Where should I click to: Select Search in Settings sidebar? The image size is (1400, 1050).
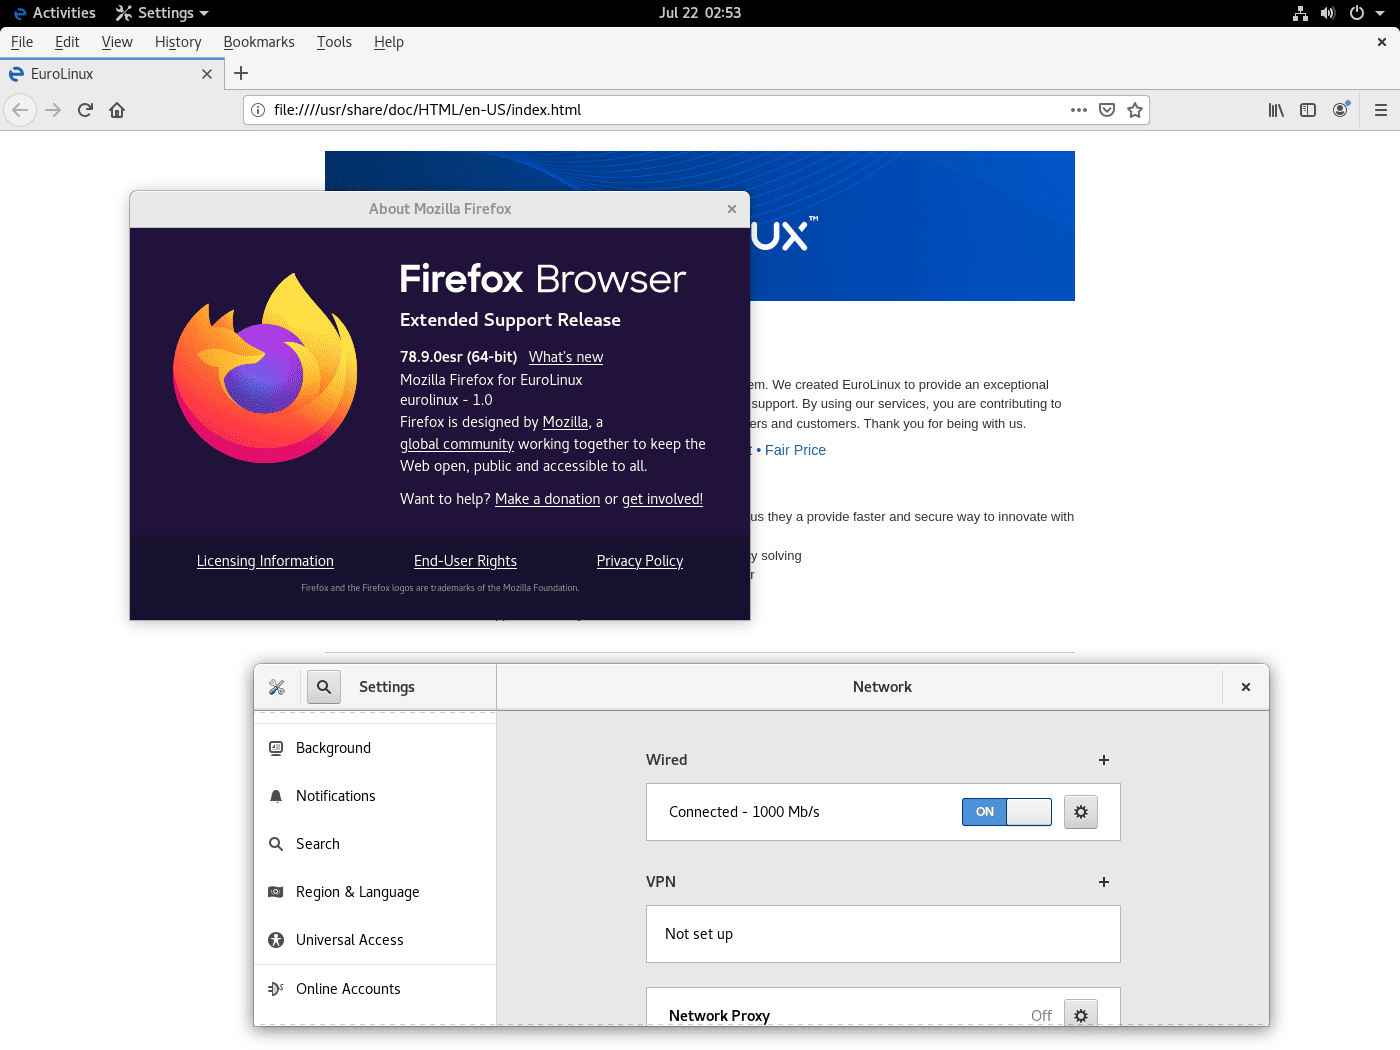[x=375, y=844]
